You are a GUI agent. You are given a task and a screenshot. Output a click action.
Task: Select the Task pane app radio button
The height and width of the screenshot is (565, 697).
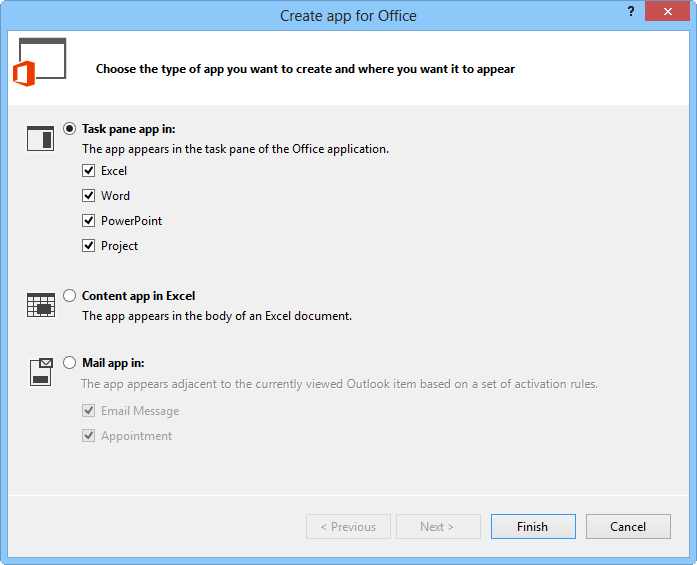(69, 129)
